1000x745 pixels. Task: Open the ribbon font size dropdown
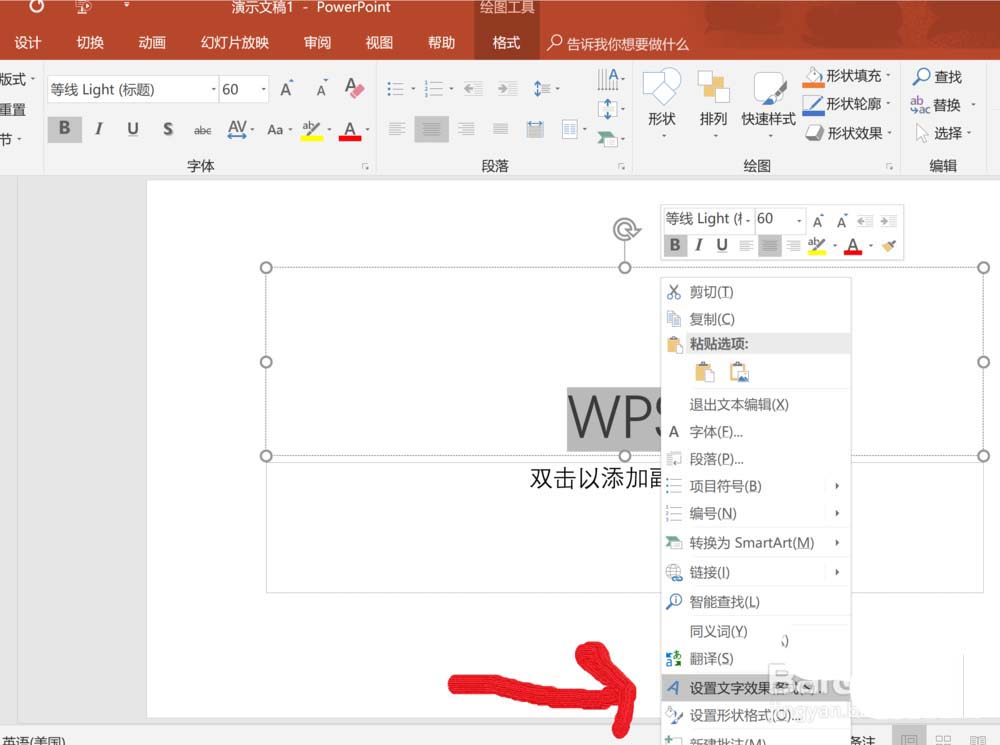point(263,89)
